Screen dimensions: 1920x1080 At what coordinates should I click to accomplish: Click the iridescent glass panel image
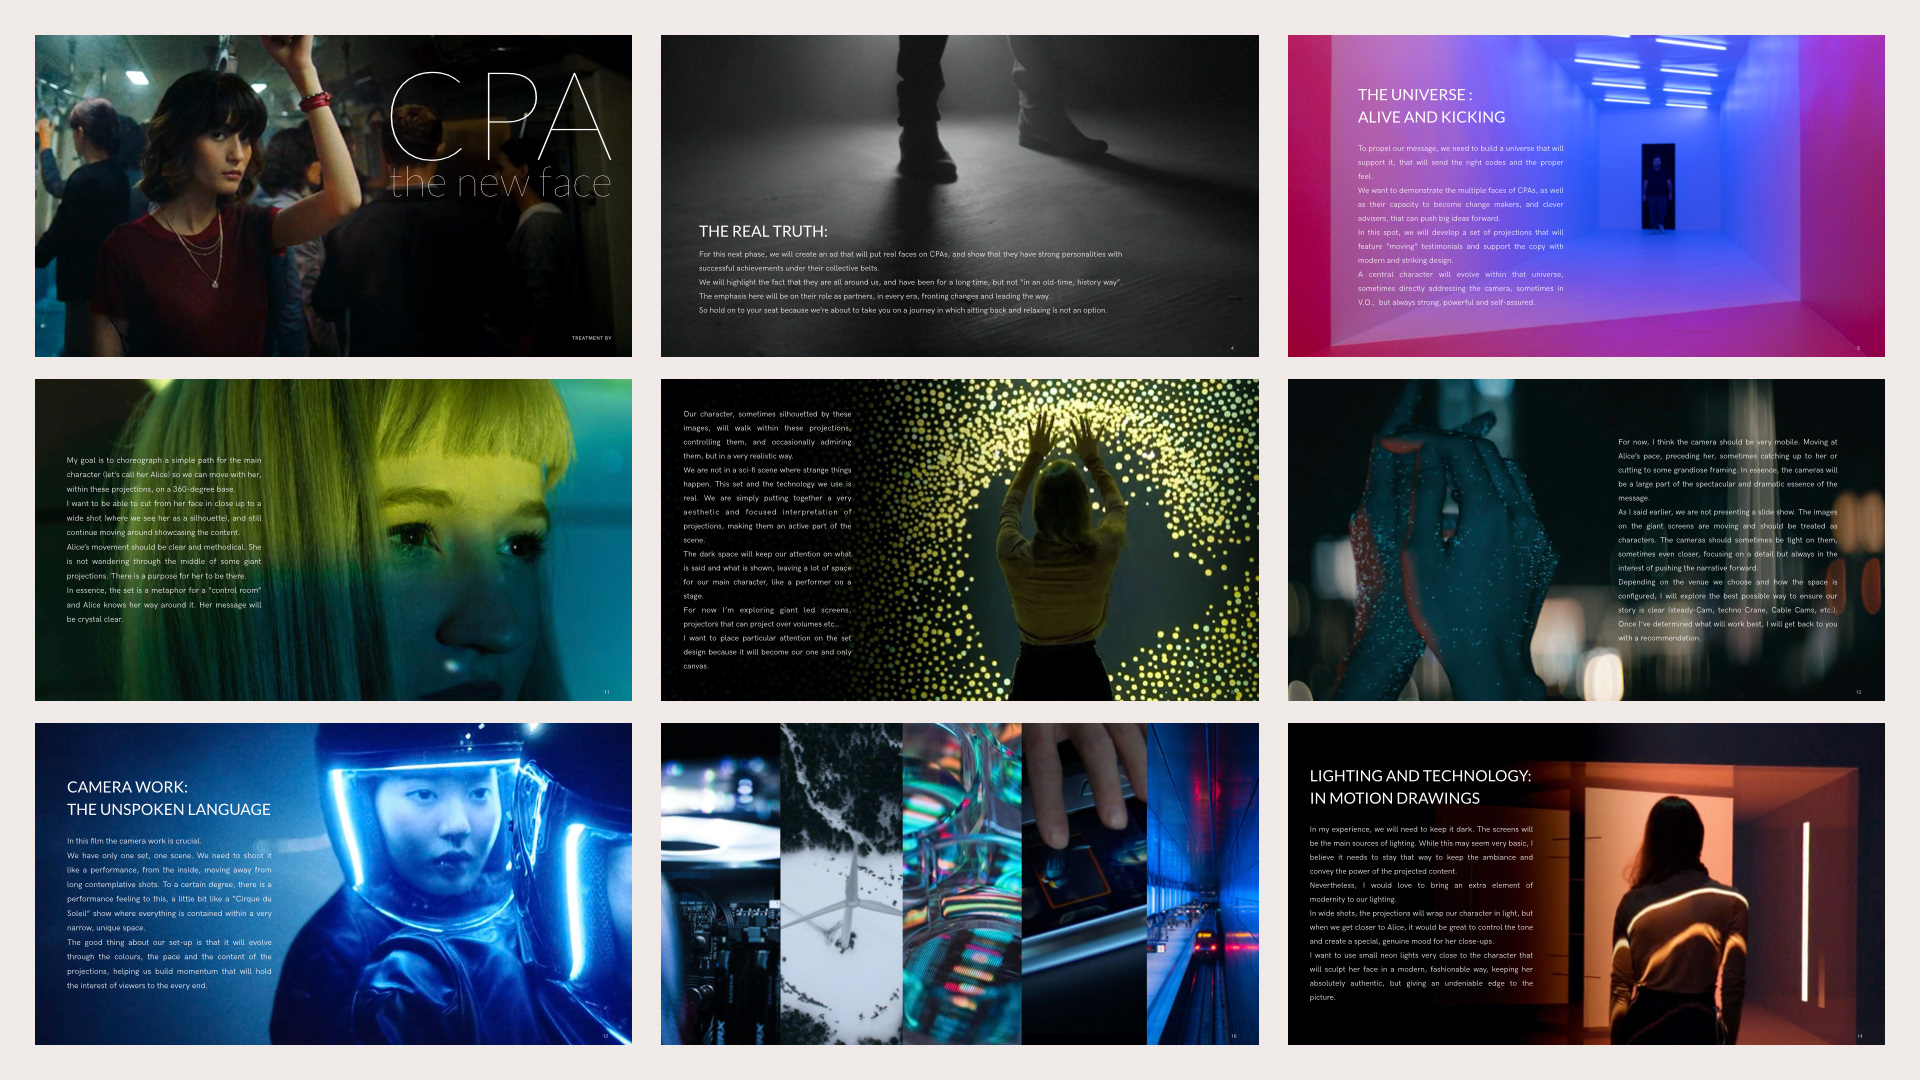click(x=961, y=883)
